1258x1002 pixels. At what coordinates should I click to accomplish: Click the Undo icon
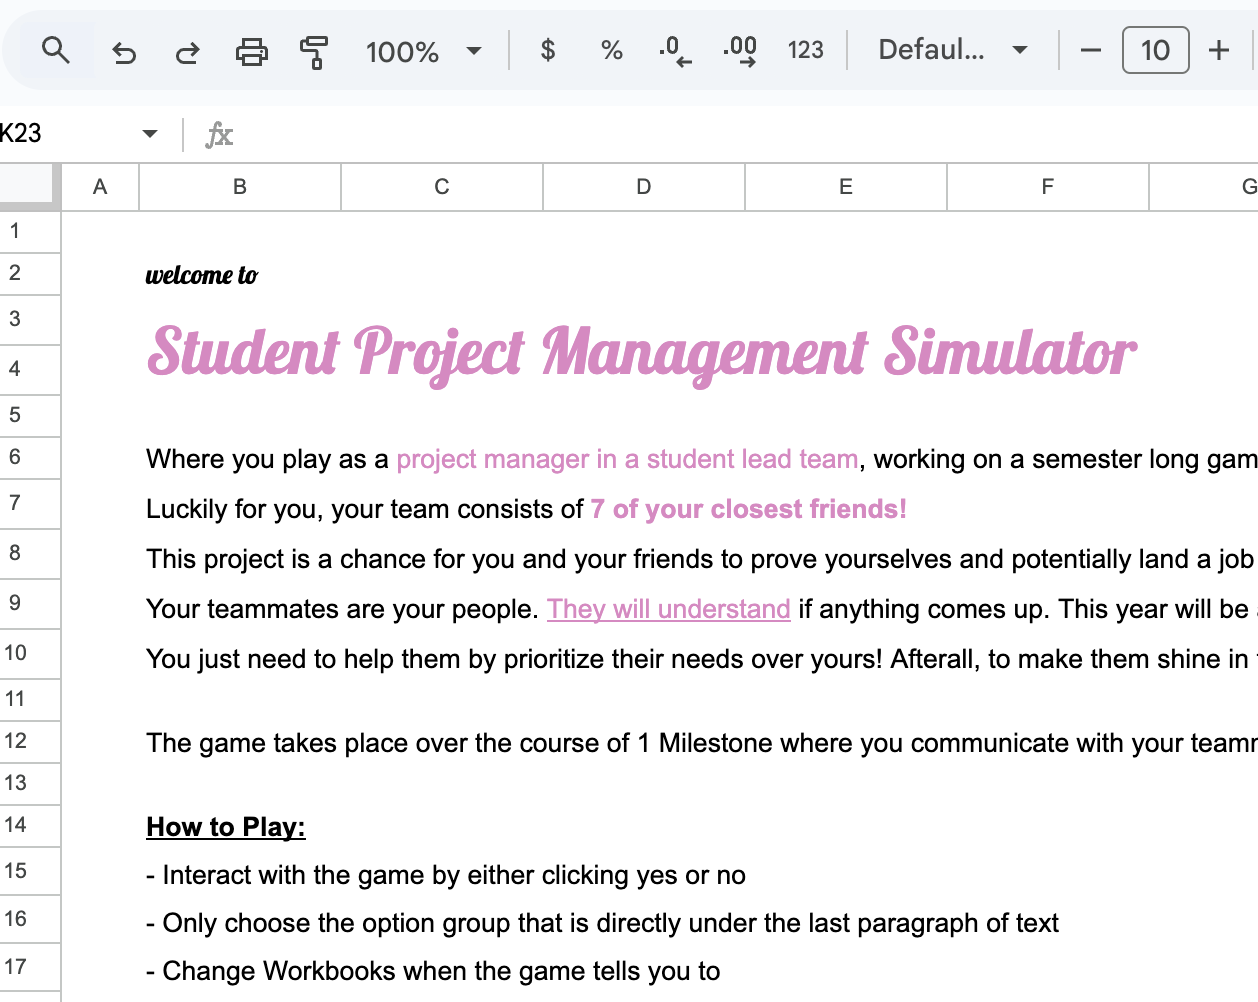pos(123,49)
